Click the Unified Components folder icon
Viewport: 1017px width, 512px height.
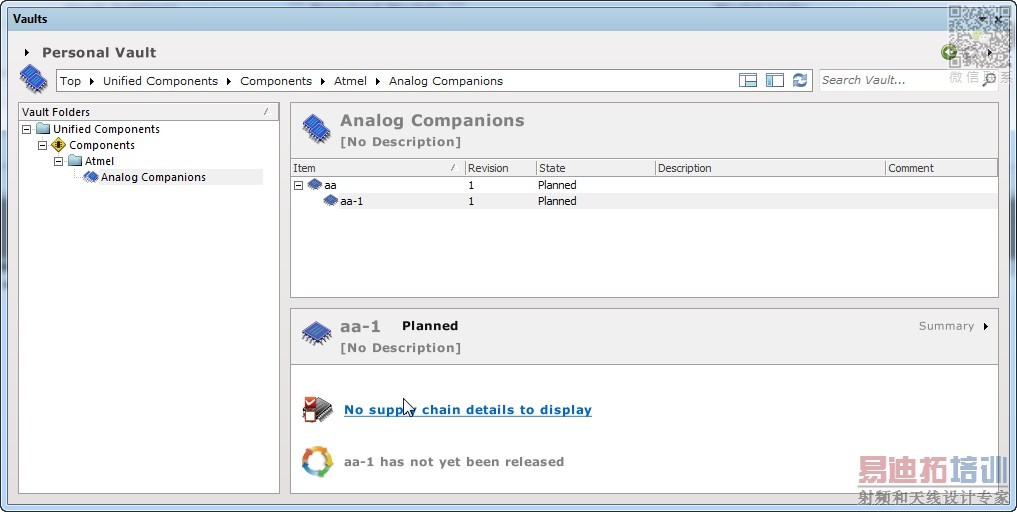click(43, 128)
